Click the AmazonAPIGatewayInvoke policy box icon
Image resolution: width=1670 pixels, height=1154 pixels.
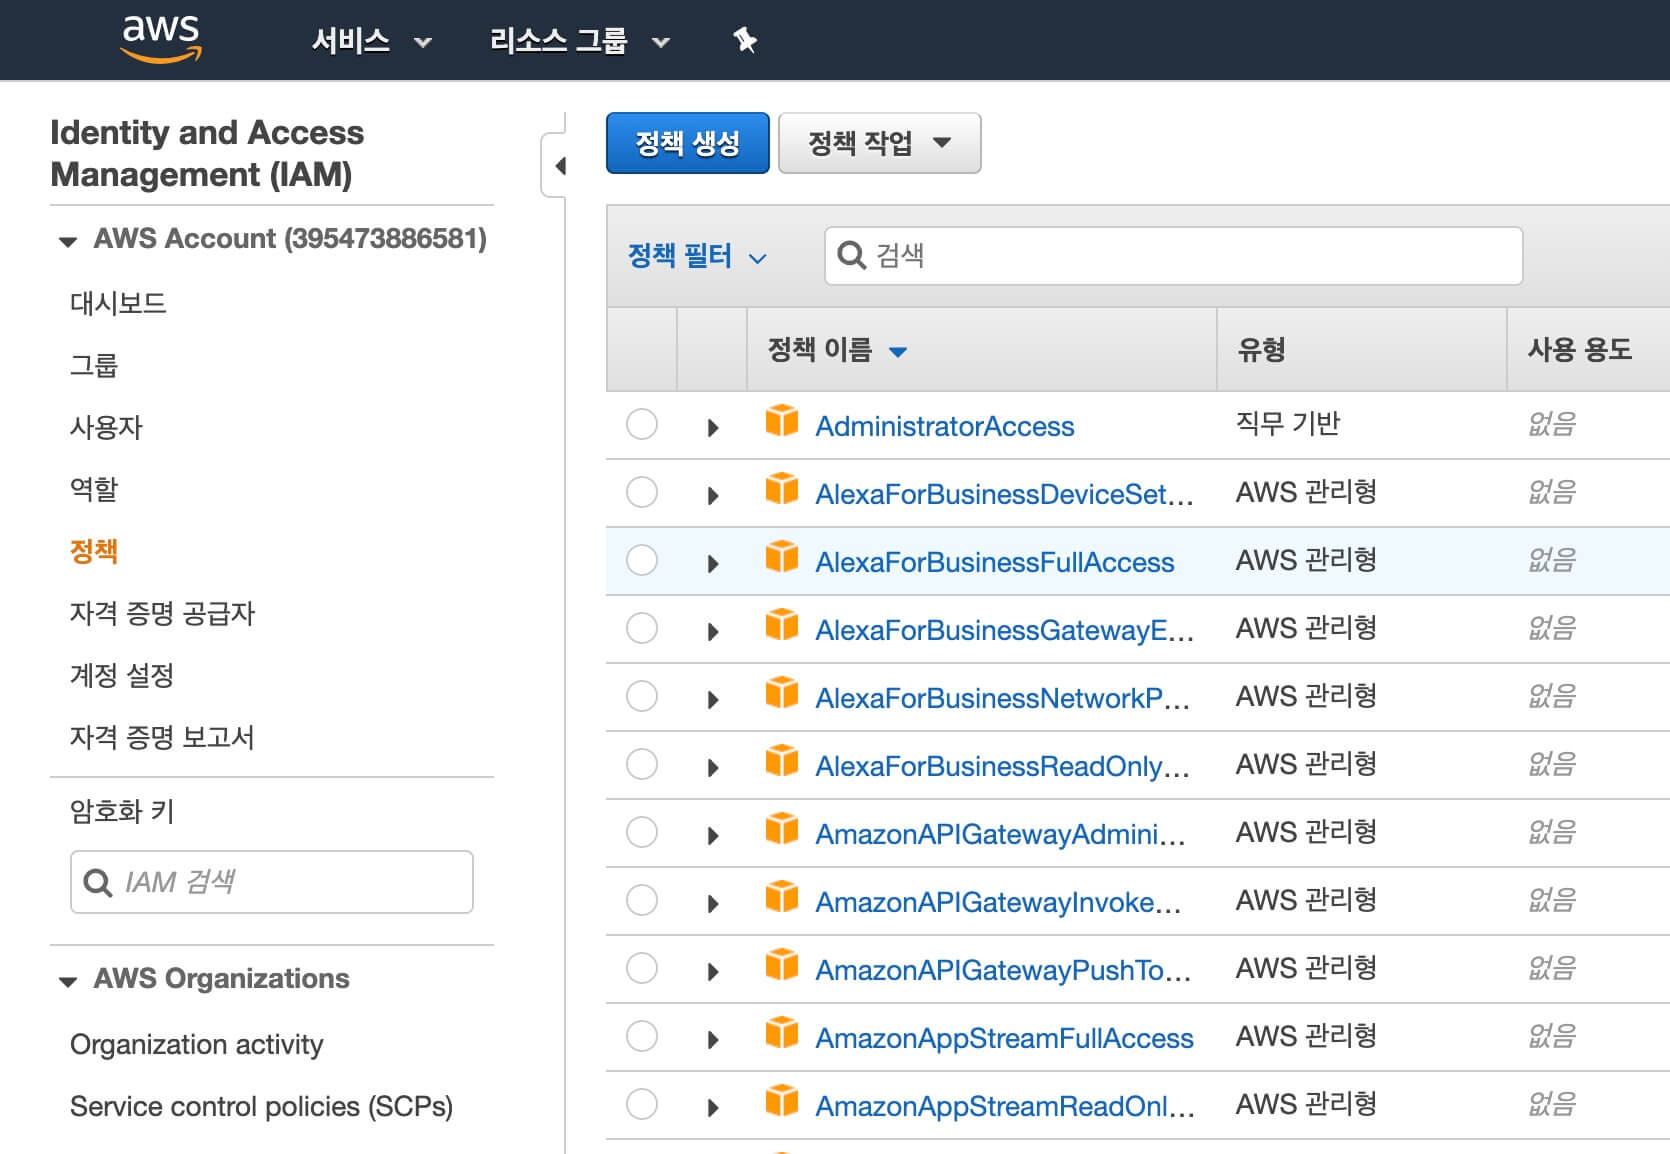click(782, 897)
